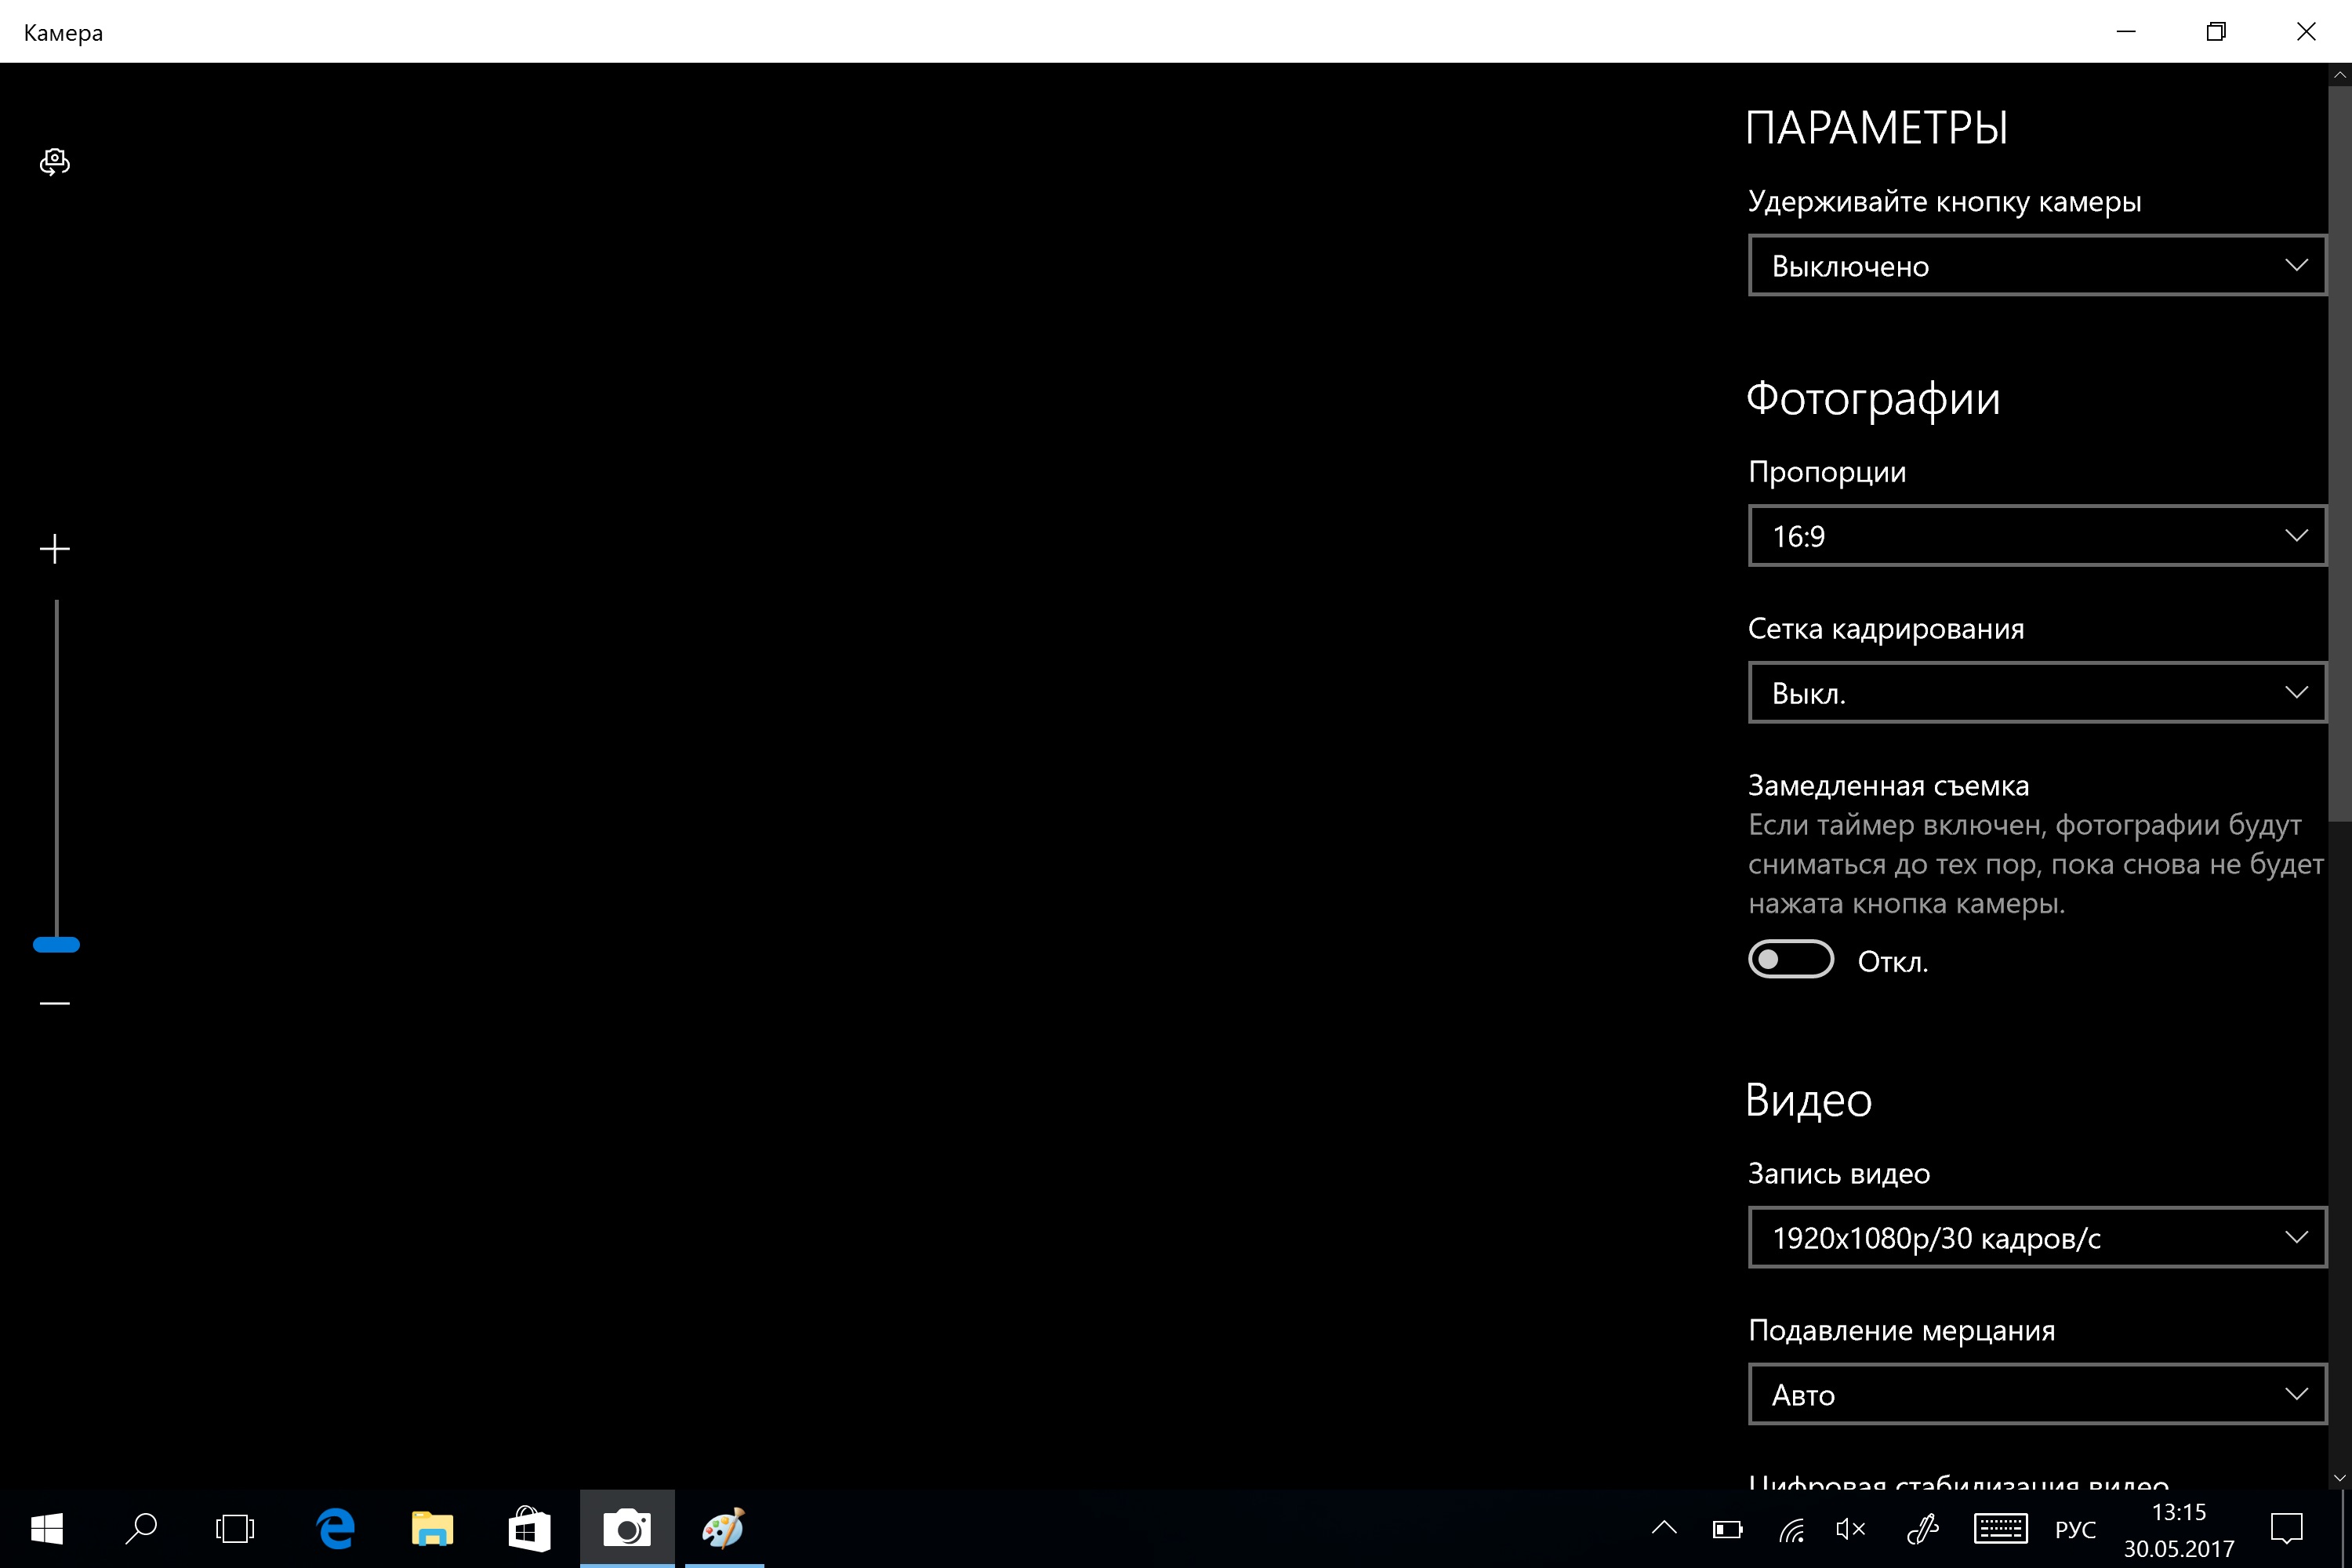This screenshot has height=1568, width=2352.
Task: Switch camera using the flip camera icon
Action: pos(55,161)
